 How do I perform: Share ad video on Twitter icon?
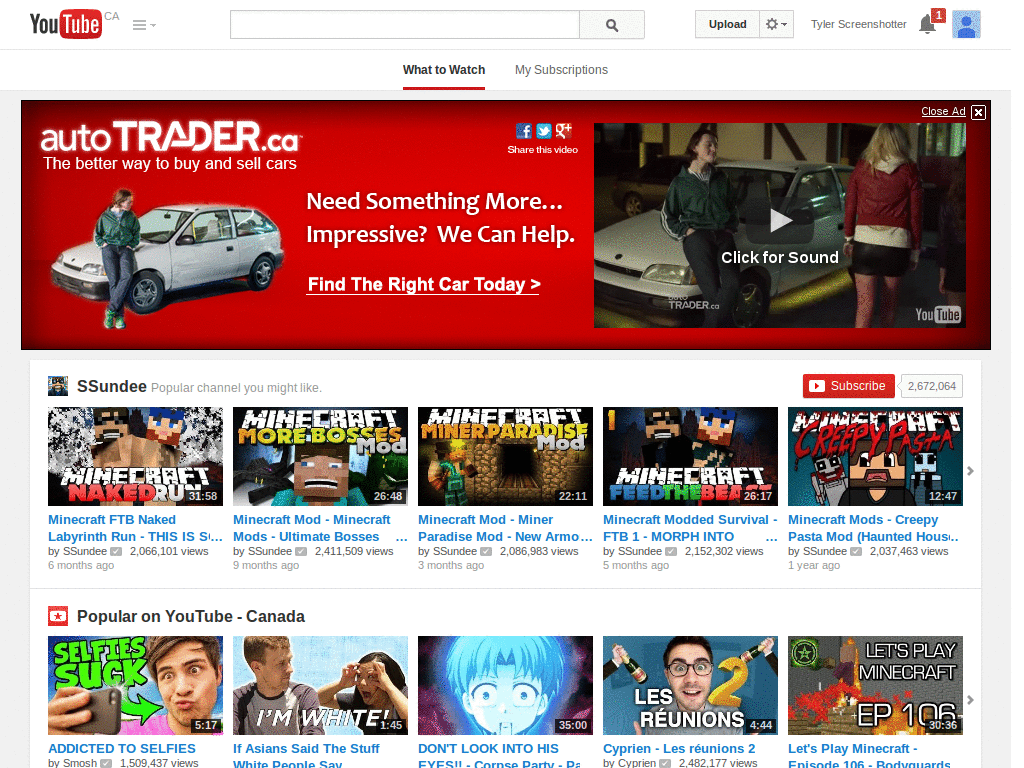[543, 131]
